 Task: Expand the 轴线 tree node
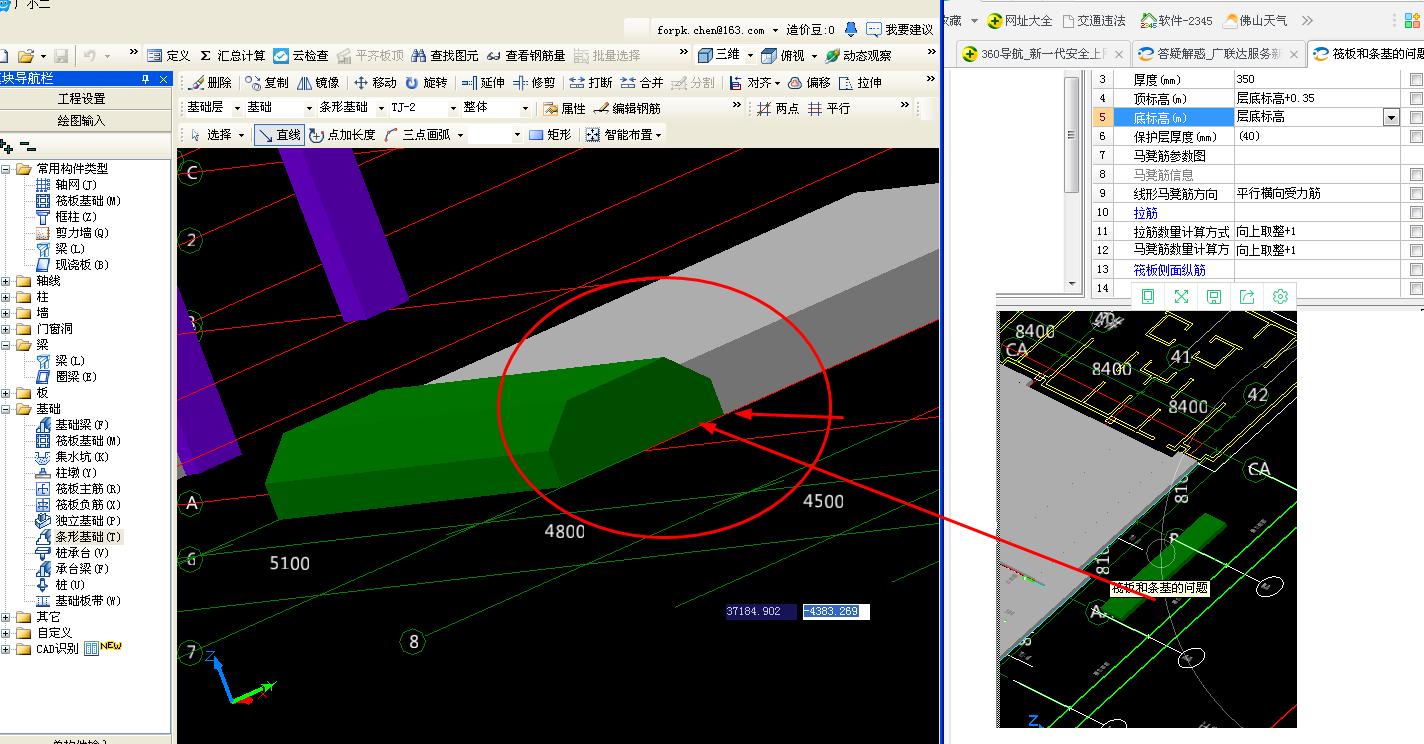pos(7,281)
